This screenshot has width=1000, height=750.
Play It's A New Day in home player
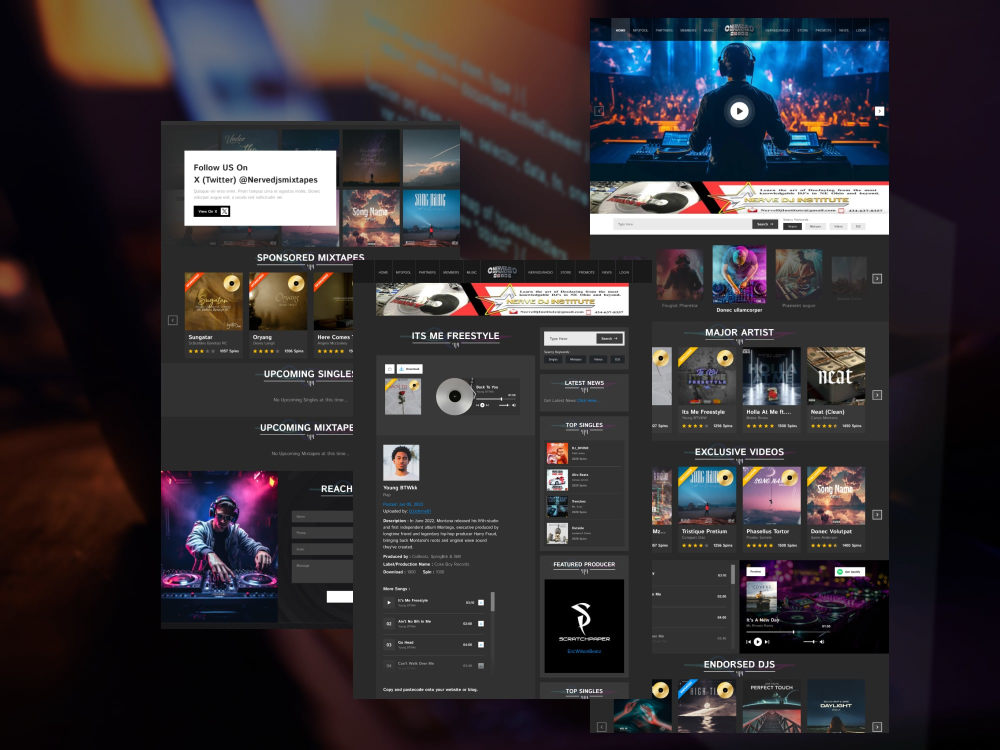[758, 642]
